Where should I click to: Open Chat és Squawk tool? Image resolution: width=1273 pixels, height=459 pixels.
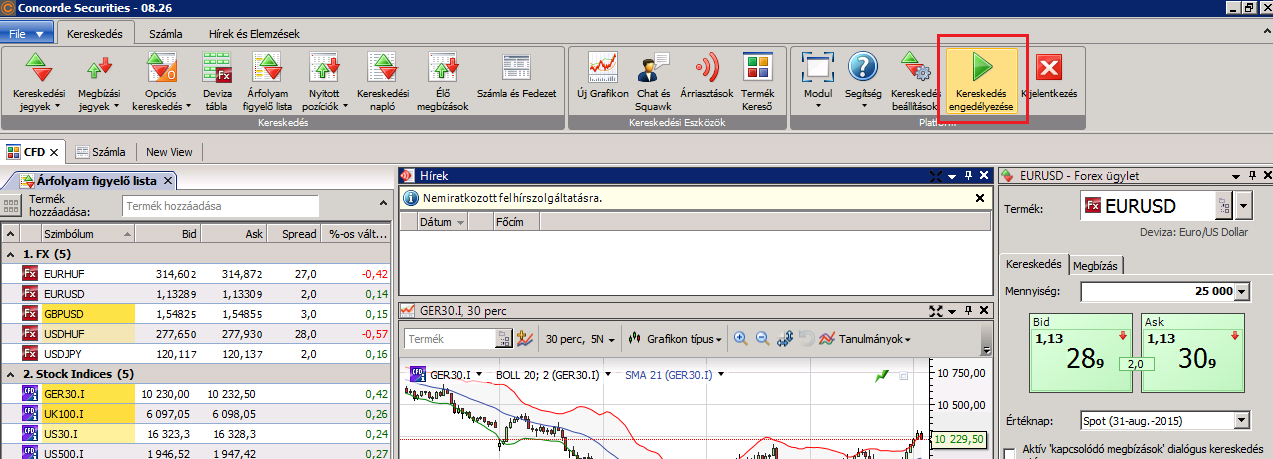coord(653,82)
